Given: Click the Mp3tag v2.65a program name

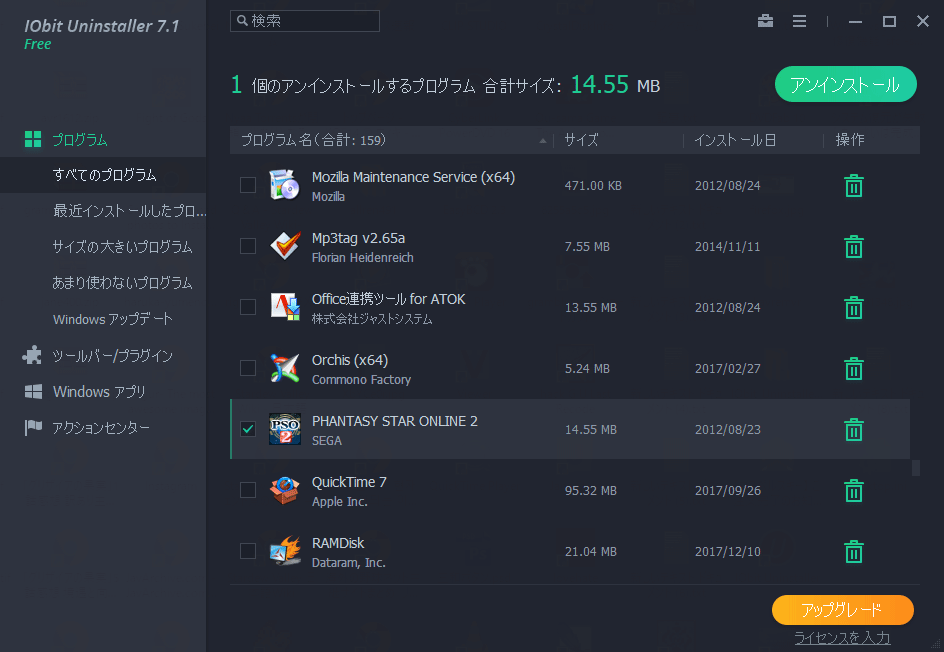Looking at the screenshot, I should point(358,238).
